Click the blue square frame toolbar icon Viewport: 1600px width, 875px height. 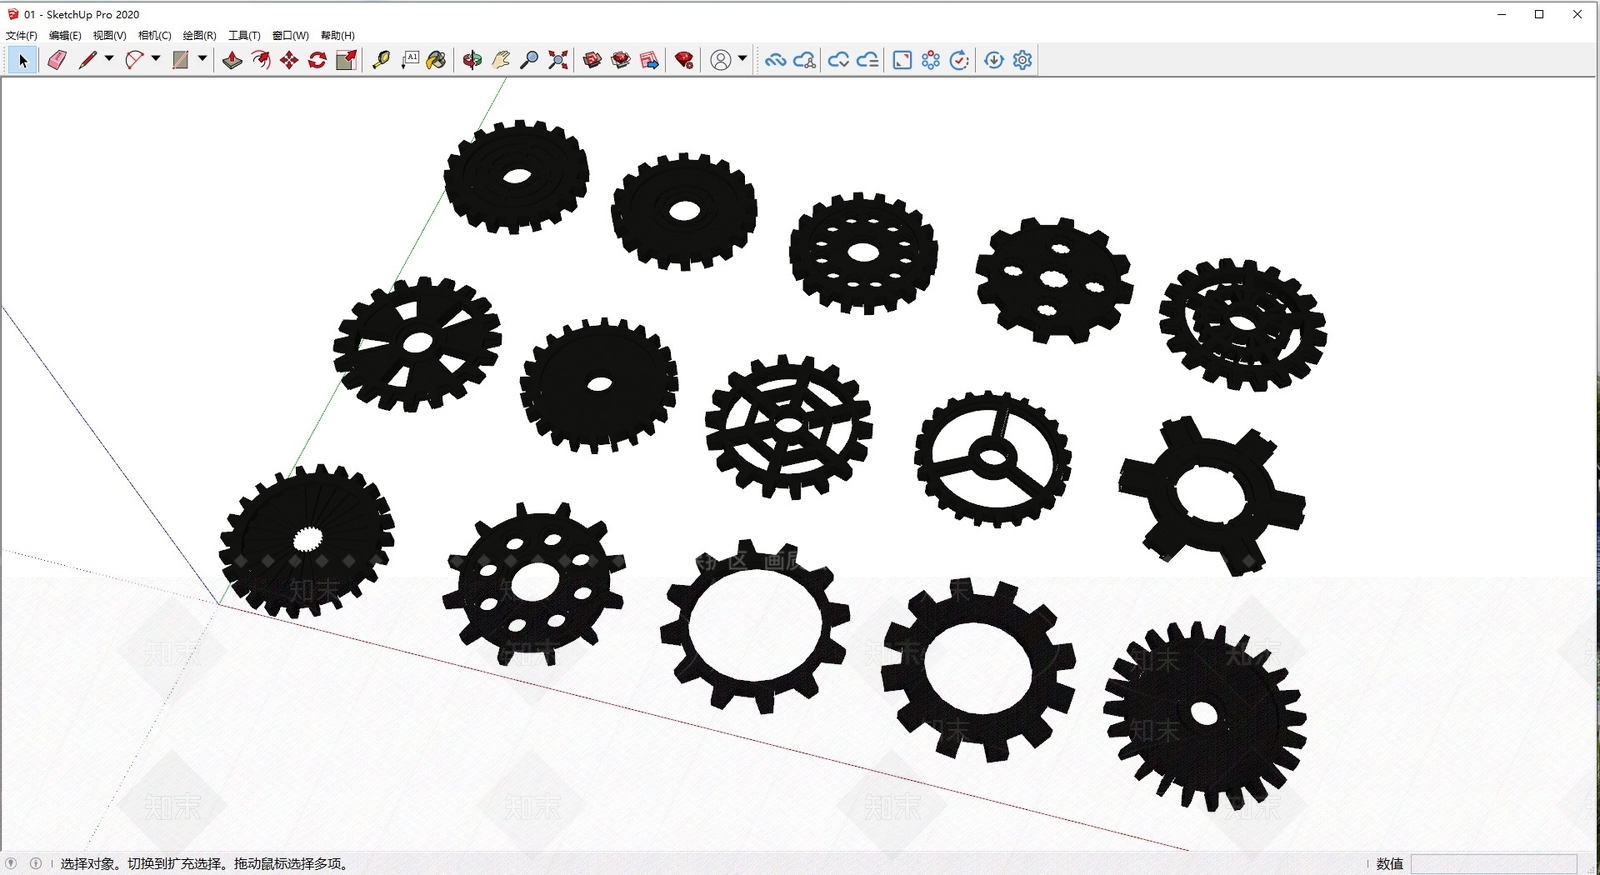point(902,60)
